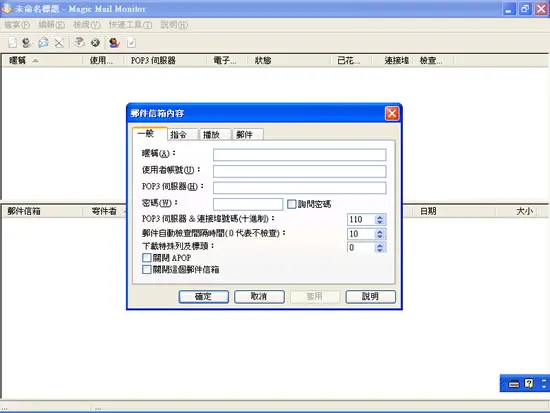550x413 pixels.
Task: Click the black stop circle icon in toolbar
Action: point(95,43)
